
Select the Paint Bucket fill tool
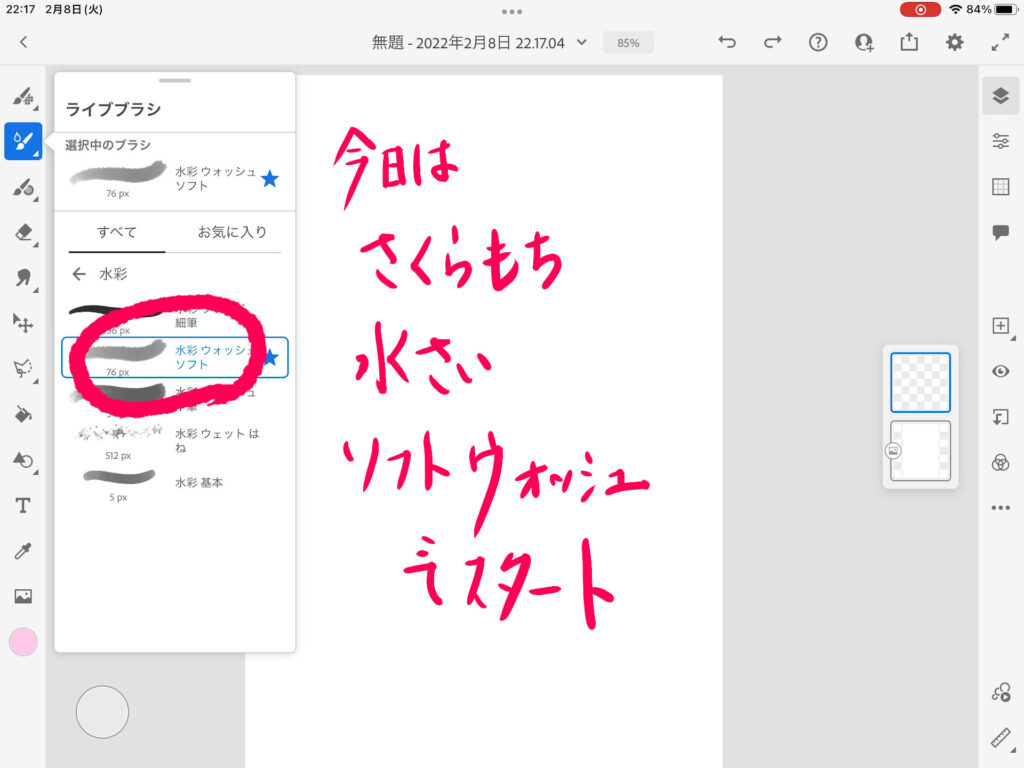tap(23, 414)
